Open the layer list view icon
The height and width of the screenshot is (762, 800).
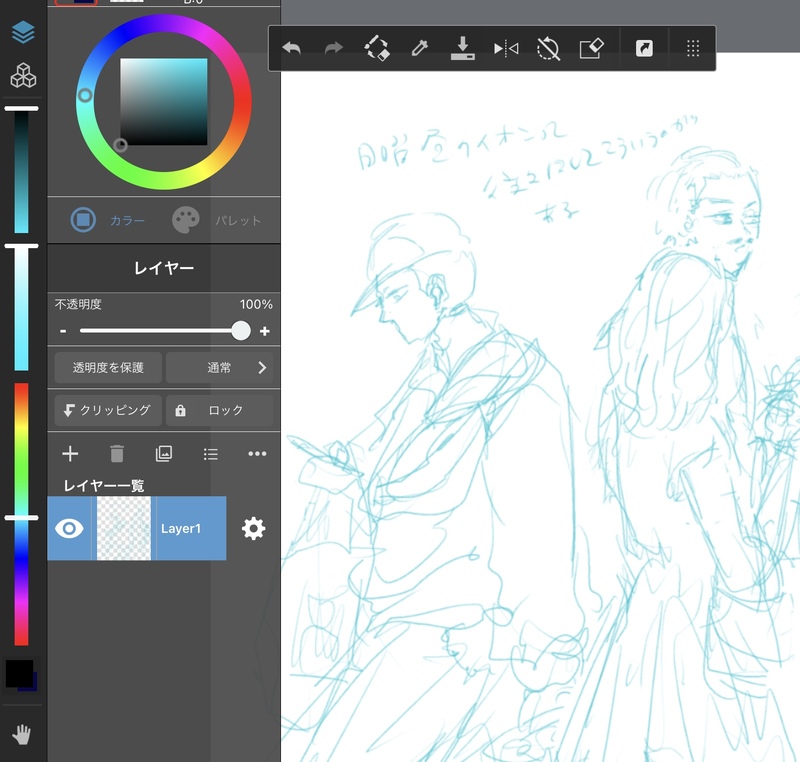click(x=211, y=454)
